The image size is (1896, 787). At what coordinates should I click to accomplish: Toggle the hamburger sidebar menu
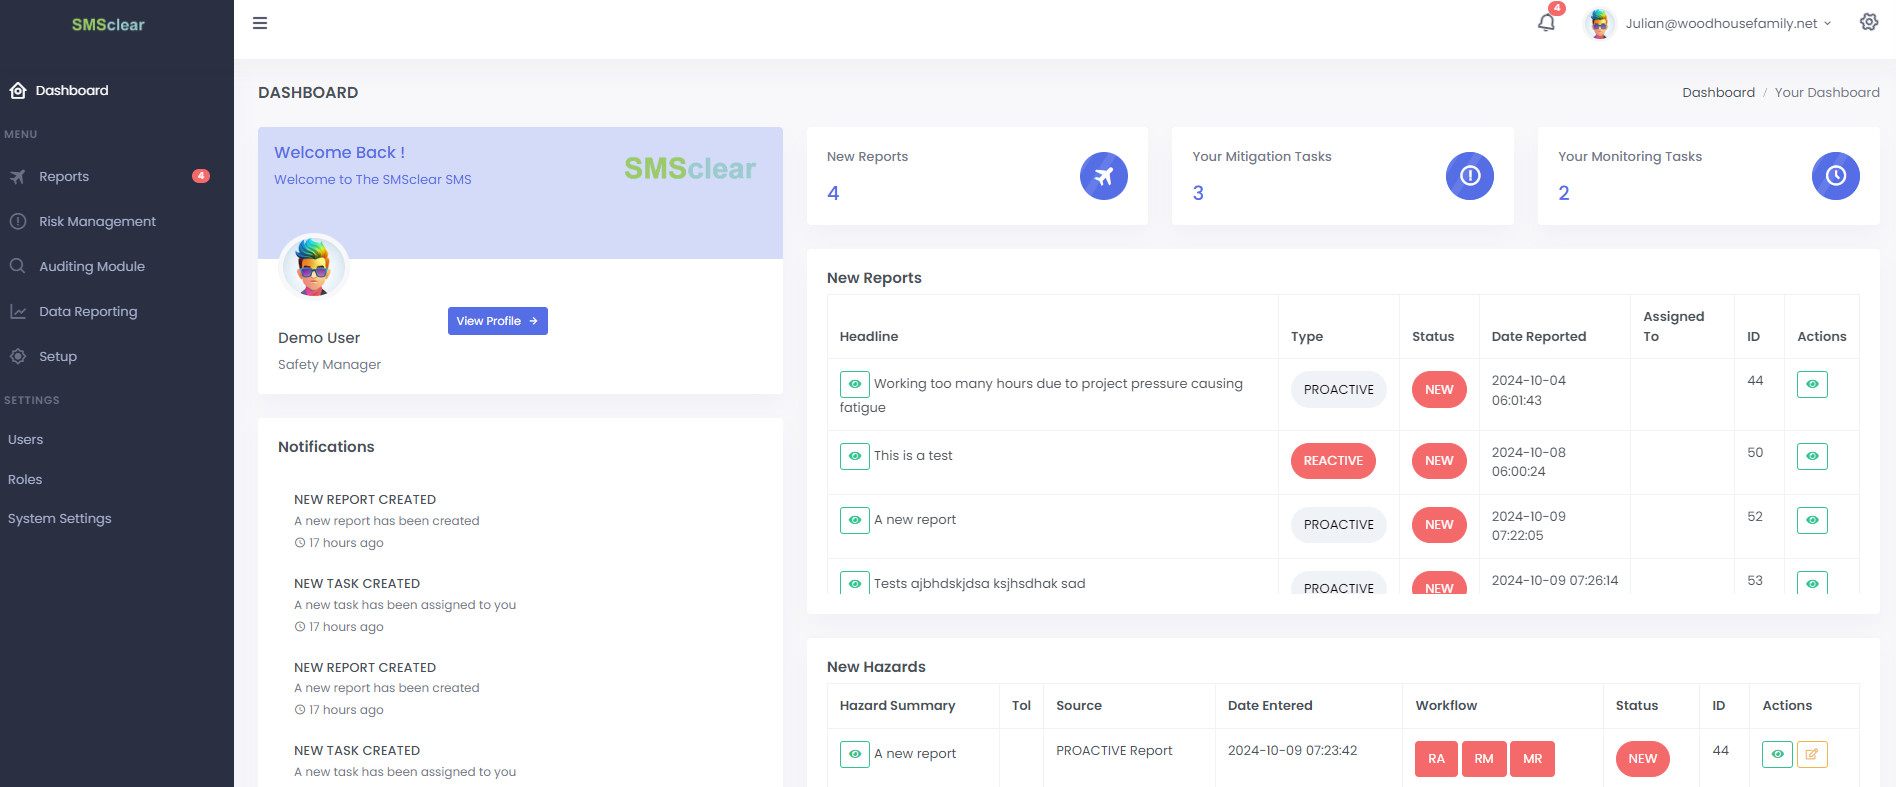260,23
